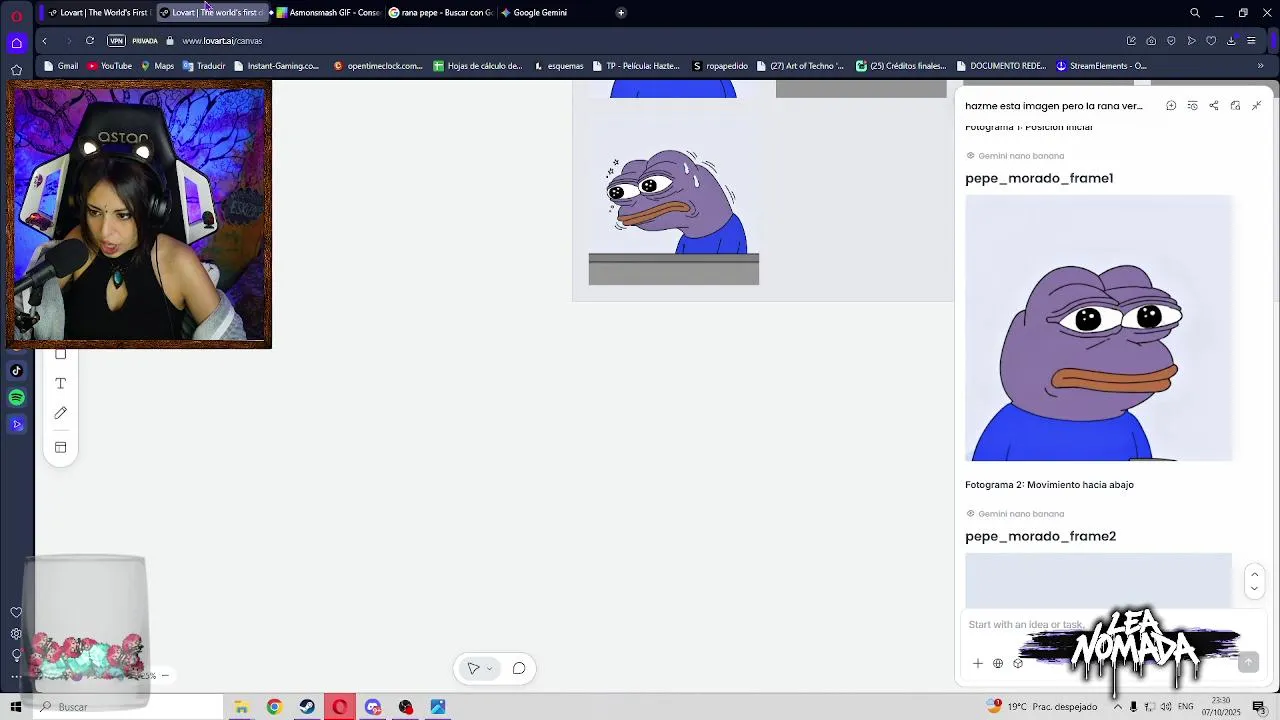Image resolution: width=1280 pixels, height=720 pixels.
Task: Expand bookmarks overflow chevron
Action: 1260,66
